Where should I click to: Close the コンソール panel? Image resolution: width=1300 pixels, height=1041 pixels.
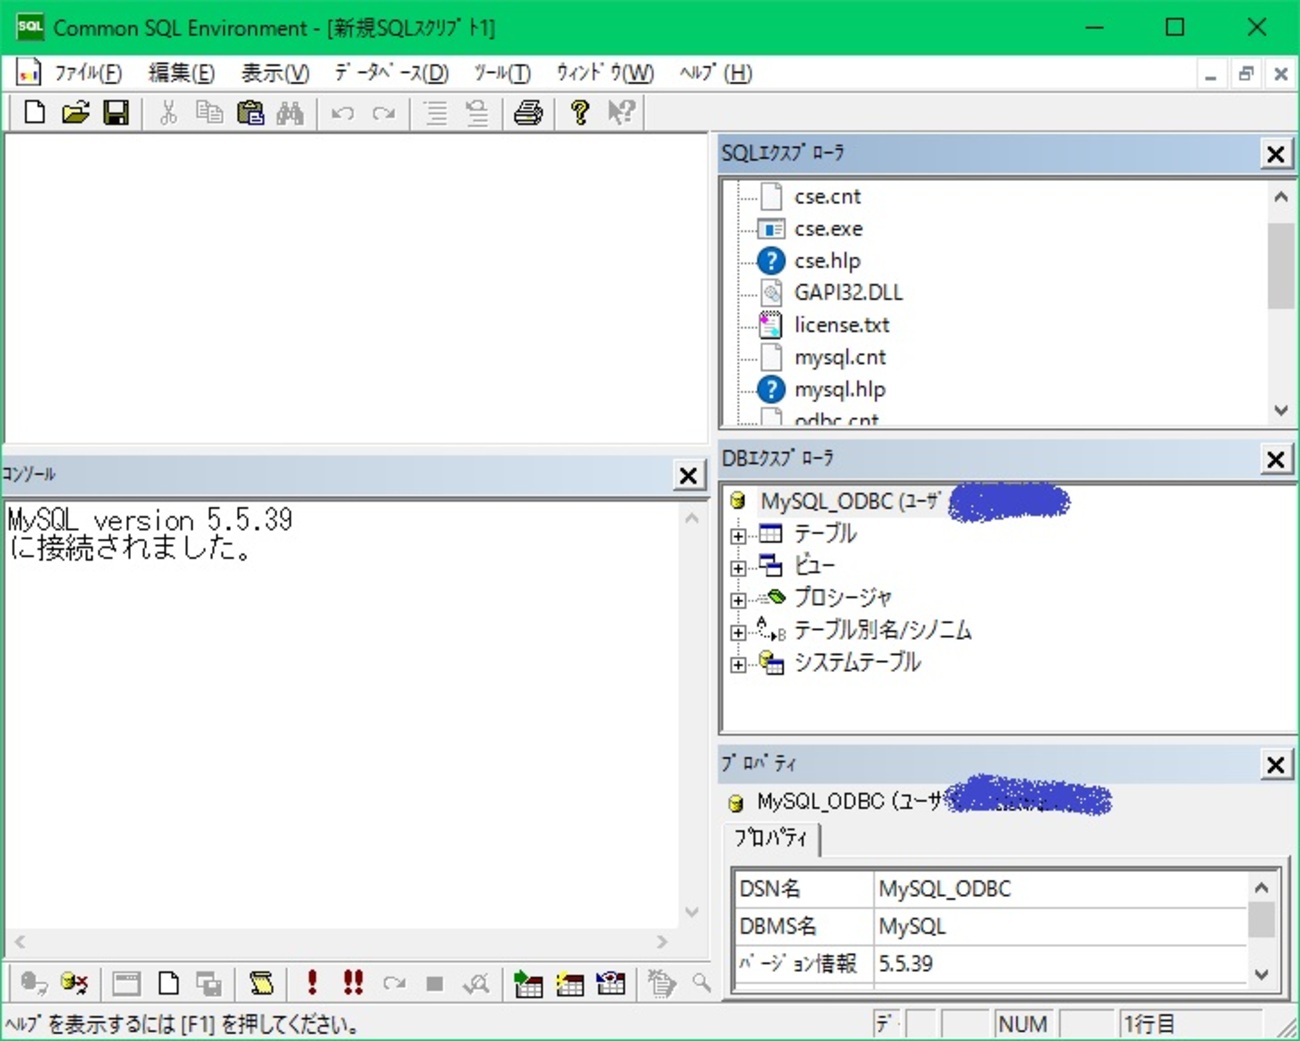coord(688,476)
